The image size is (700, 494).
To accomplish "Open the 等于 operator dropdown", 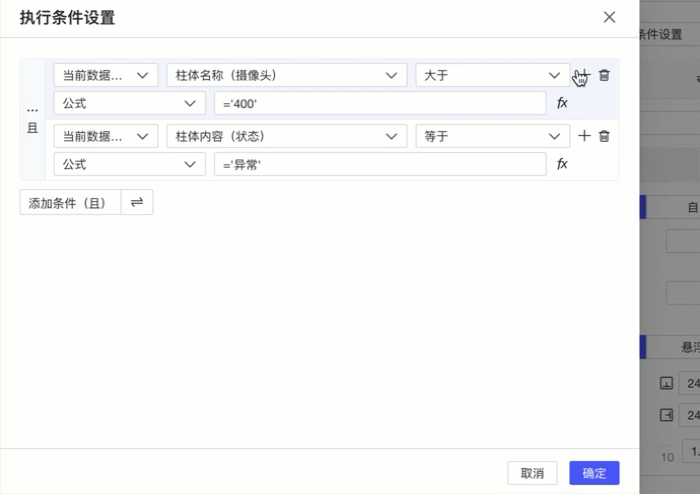I will [492, 136].
